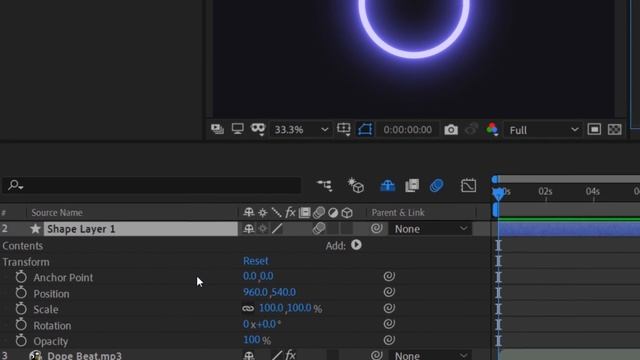The height and width of the screenshot is (360, 640).
Task: Expand the Contents group
Action: [22, 246]
